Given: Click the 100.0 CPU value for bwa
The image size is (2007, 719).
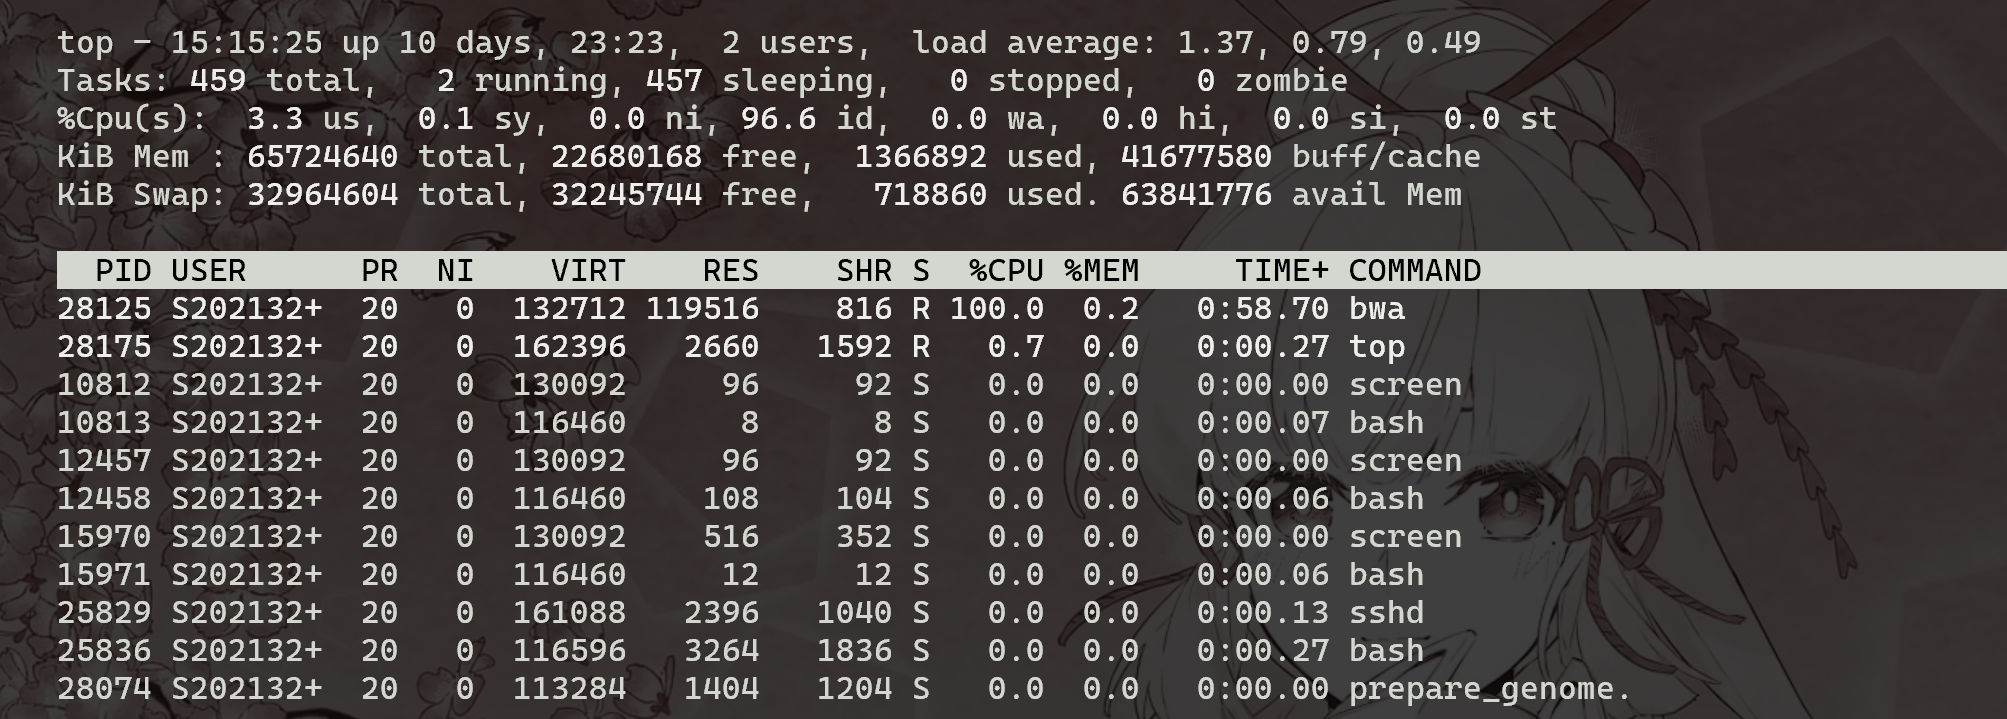Looking at the screenshot, I should click(x=996, y=309).
